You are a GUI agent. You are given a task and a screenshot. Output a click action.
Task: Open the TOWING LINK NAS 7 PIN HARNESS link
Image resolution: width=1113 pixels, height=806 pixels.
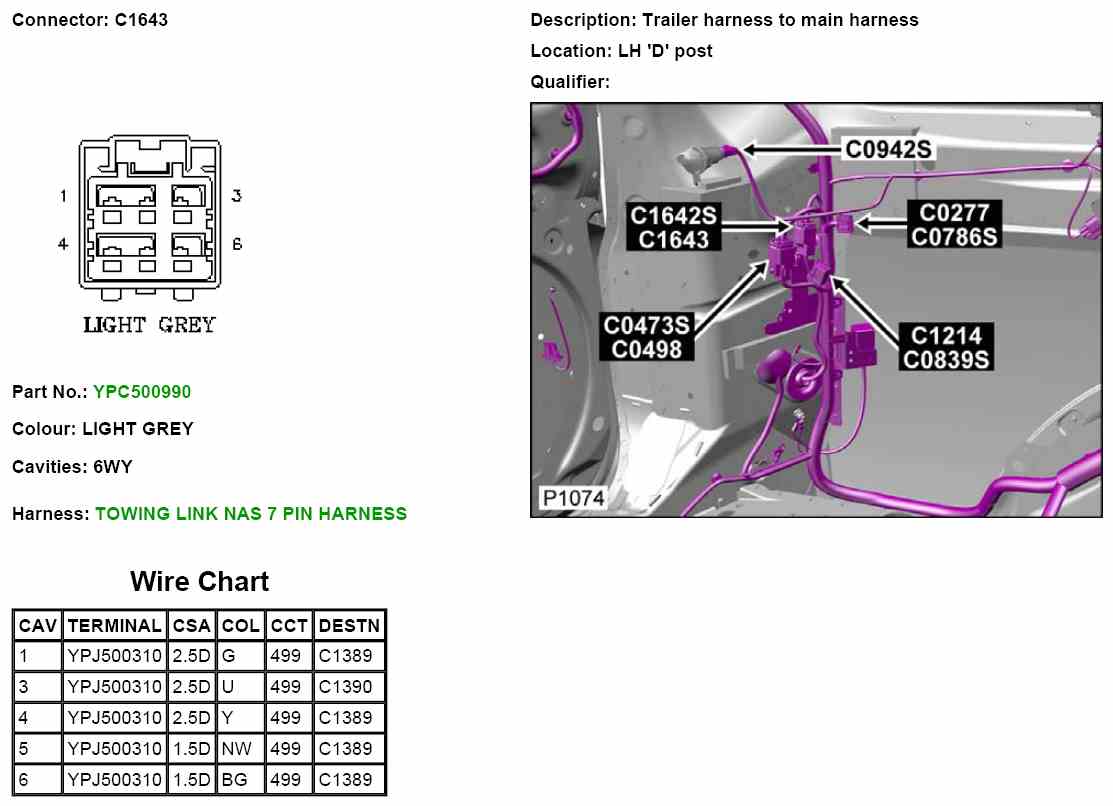250,514
